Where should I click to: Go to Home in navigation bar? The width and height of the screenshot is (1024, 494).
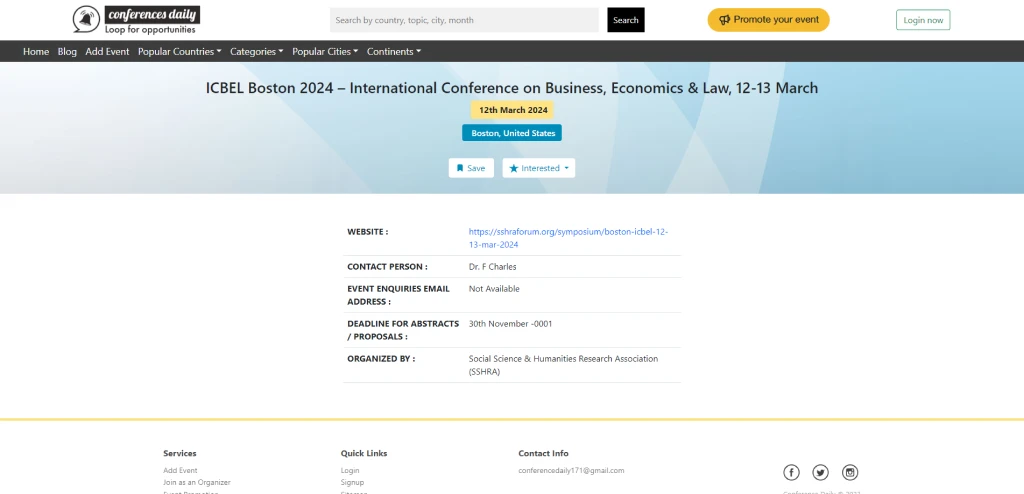click(36, 52)
